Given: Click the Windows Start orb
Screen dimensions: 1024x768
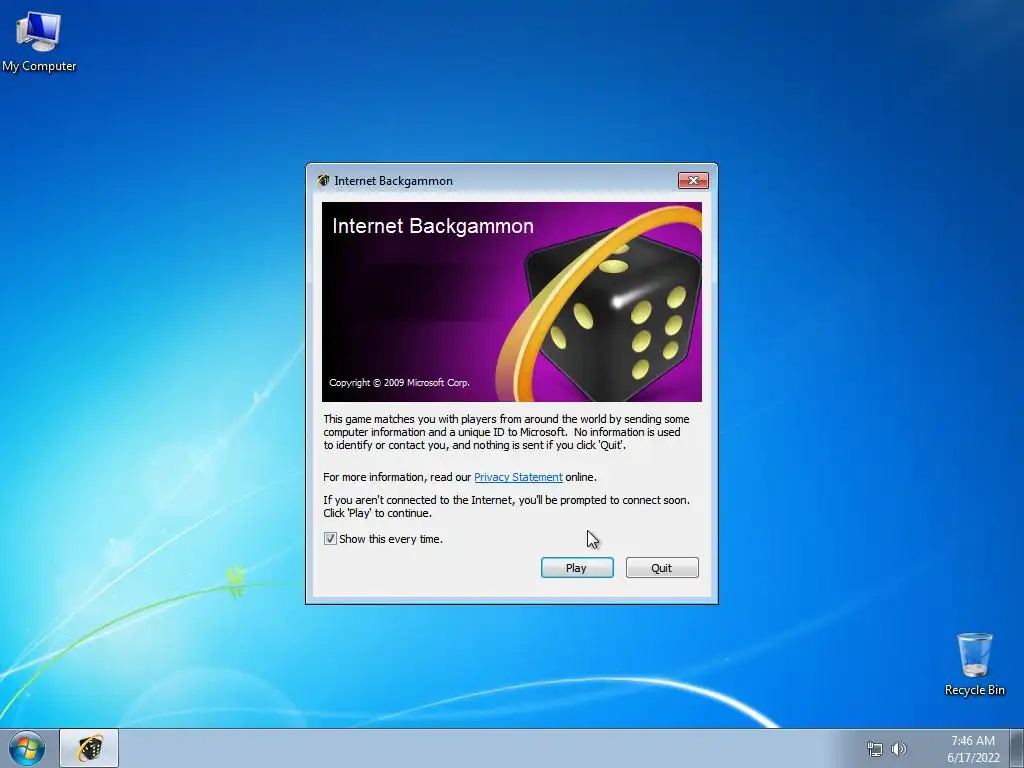Looking at the screenshot, I should click(x=27, y=748).
